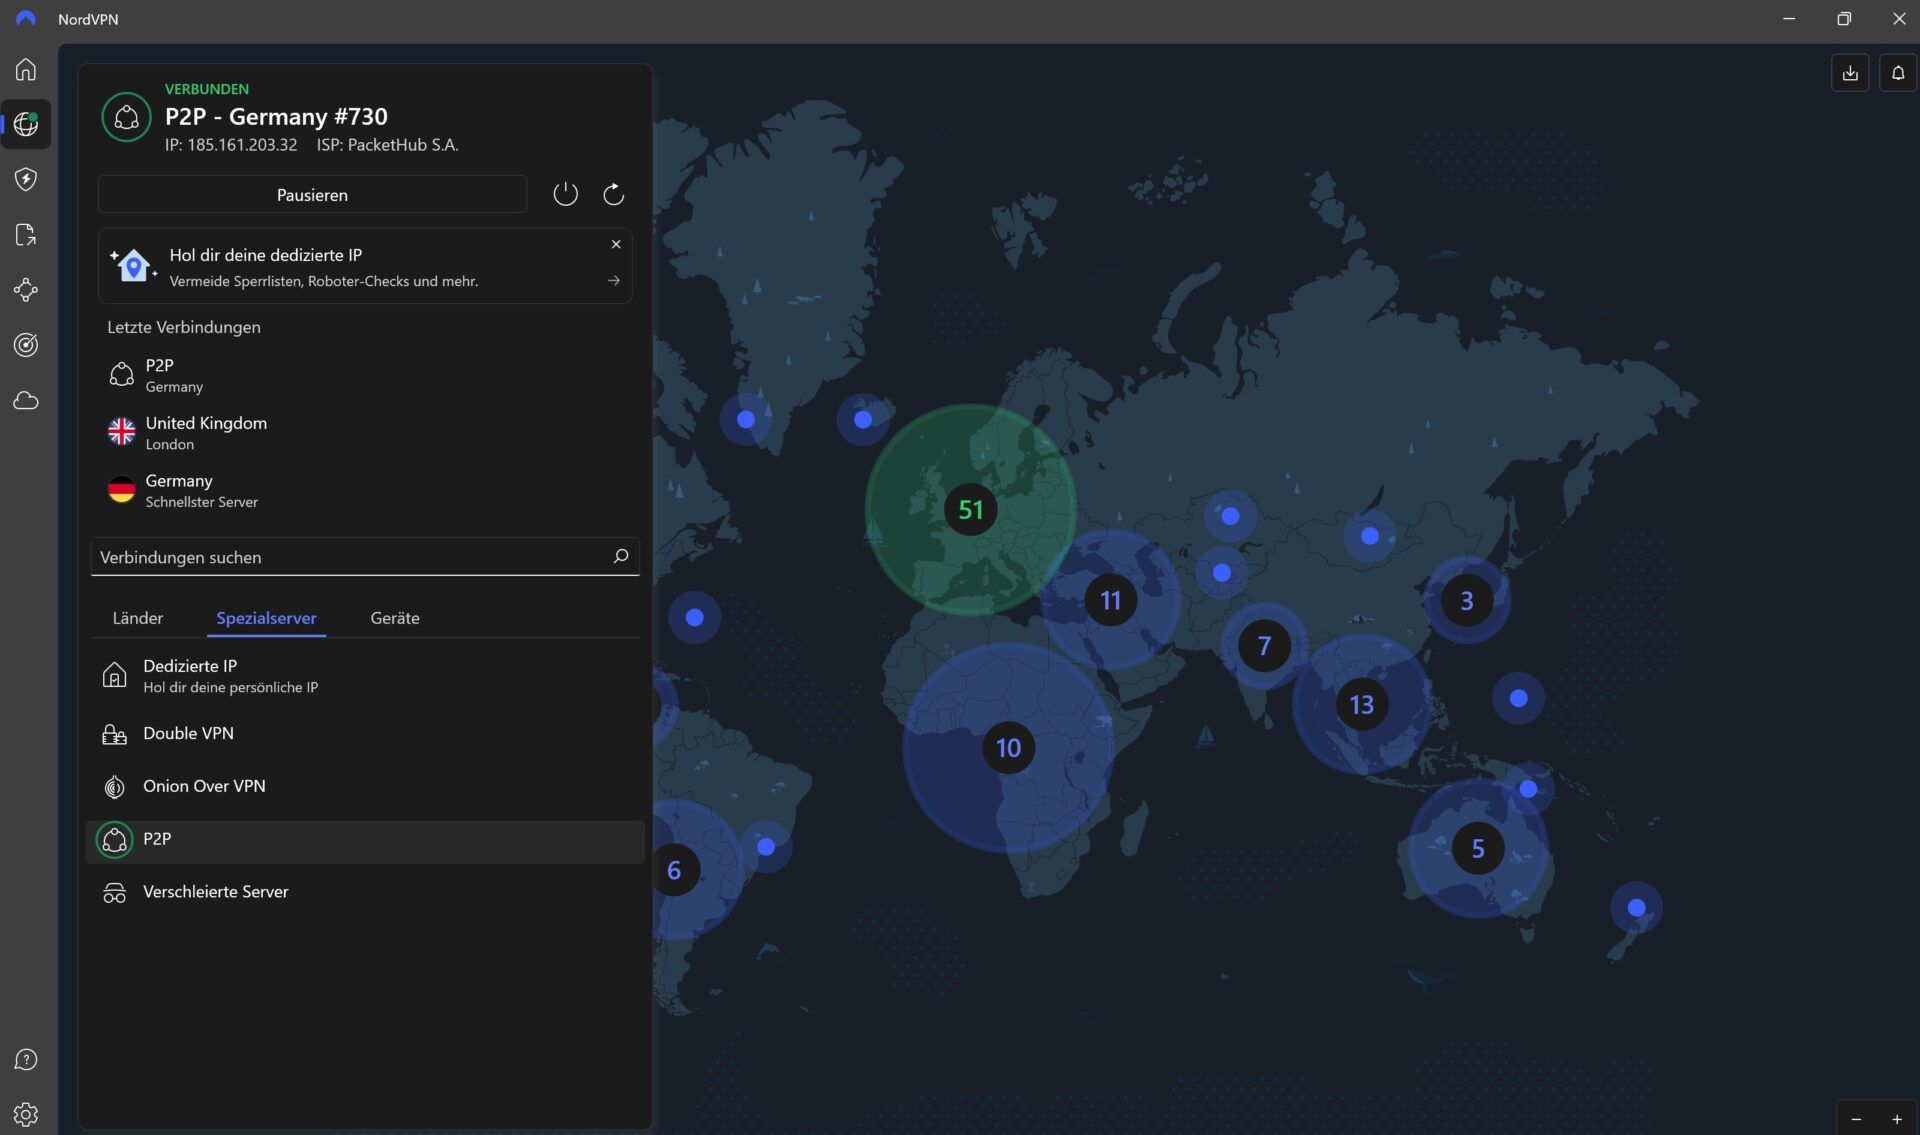The width and height of the screenshot is (1920, 1135).
Task: Switch to the Geräte tab
Action: coord(395,618)
